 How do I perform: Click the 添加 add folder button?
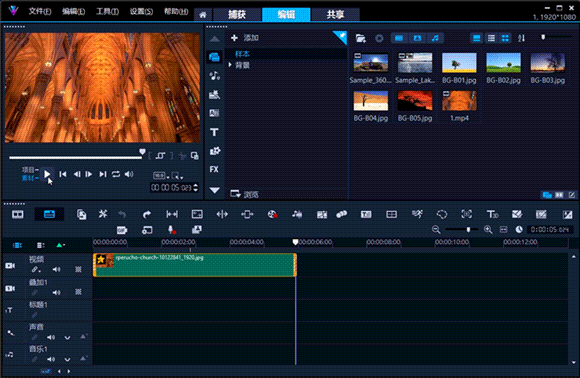[x=245, y=38]
